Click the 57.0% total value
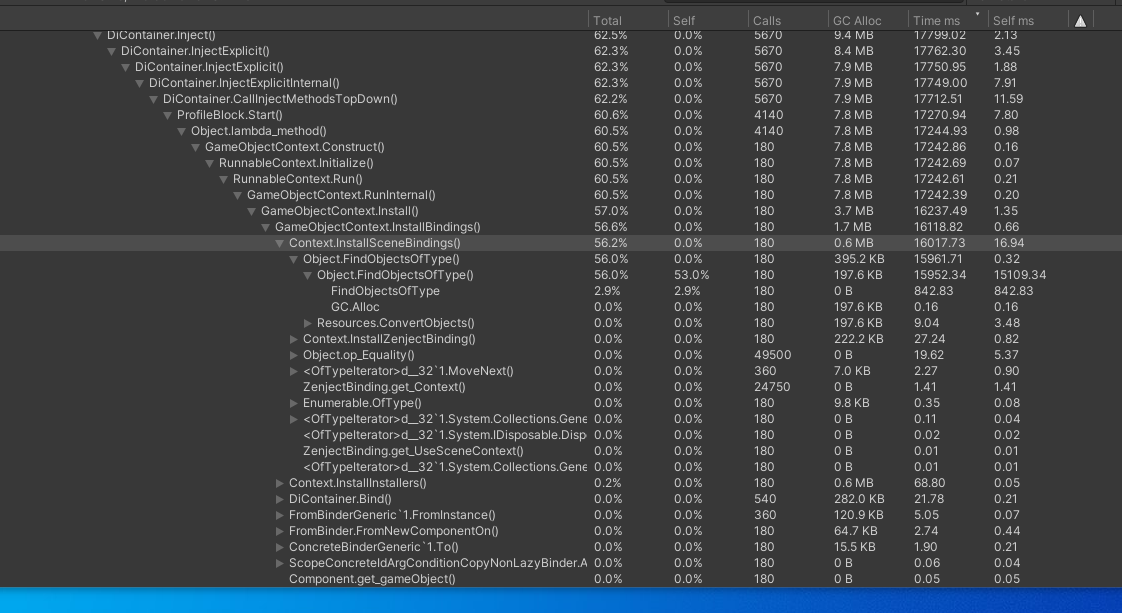 tap(611, 211)
